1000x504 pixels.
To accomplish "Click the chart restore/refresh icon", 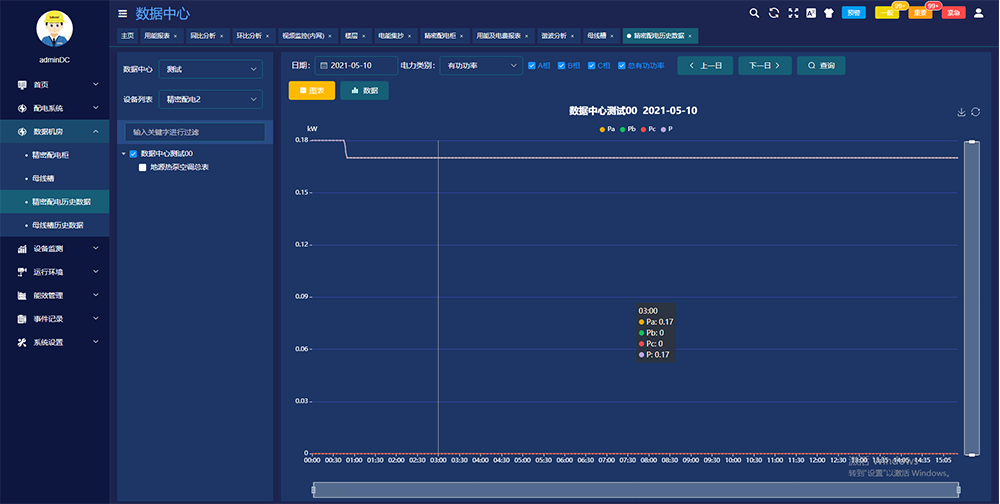I will (976, 112).
